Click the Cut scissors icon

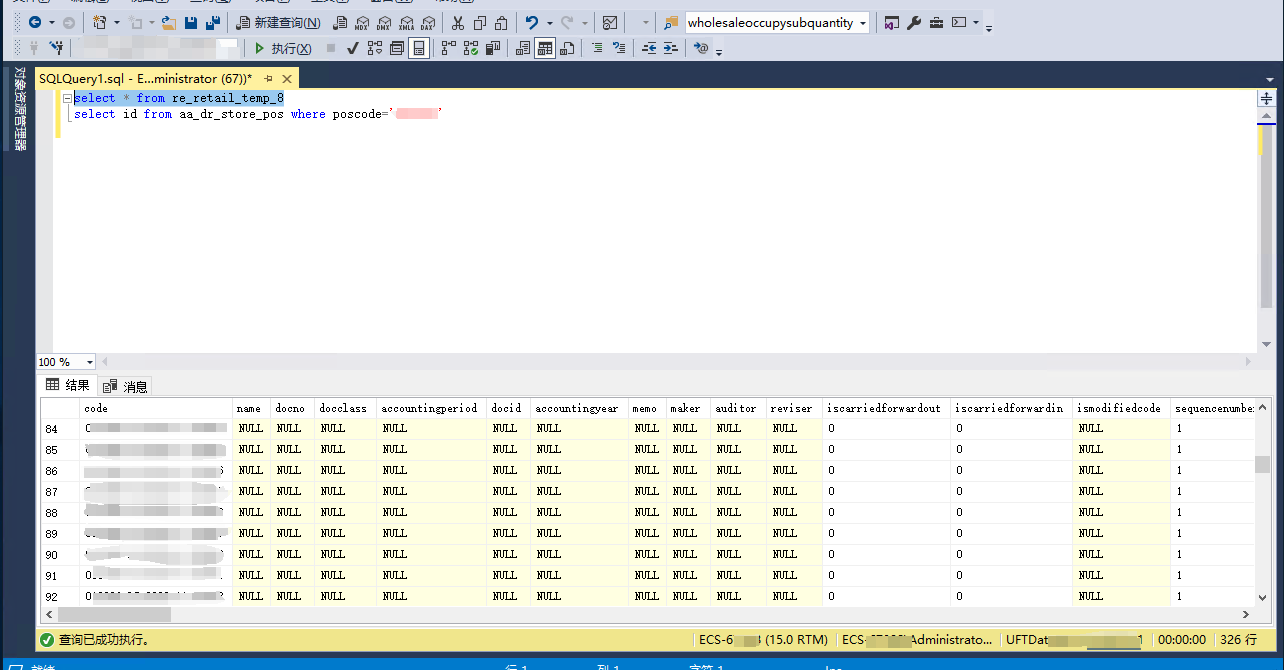click(457, 23)
